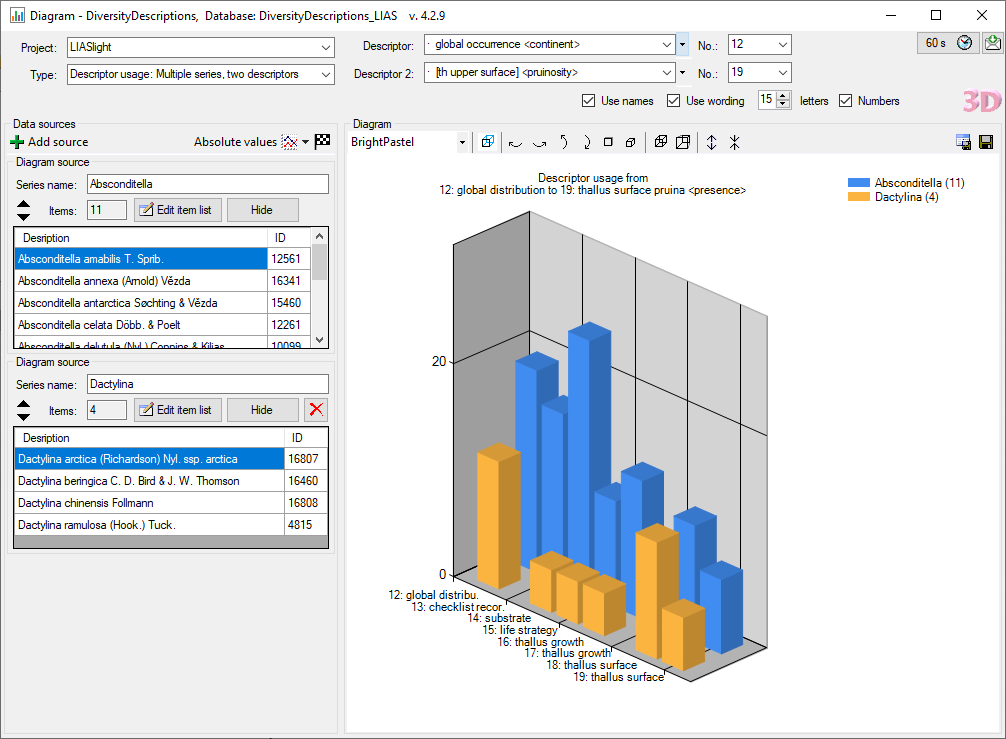The height and width of the screenshot is (739, 1006).
Task: Click the Absconditella legend color swatch
Action: (x=858, y=183)
